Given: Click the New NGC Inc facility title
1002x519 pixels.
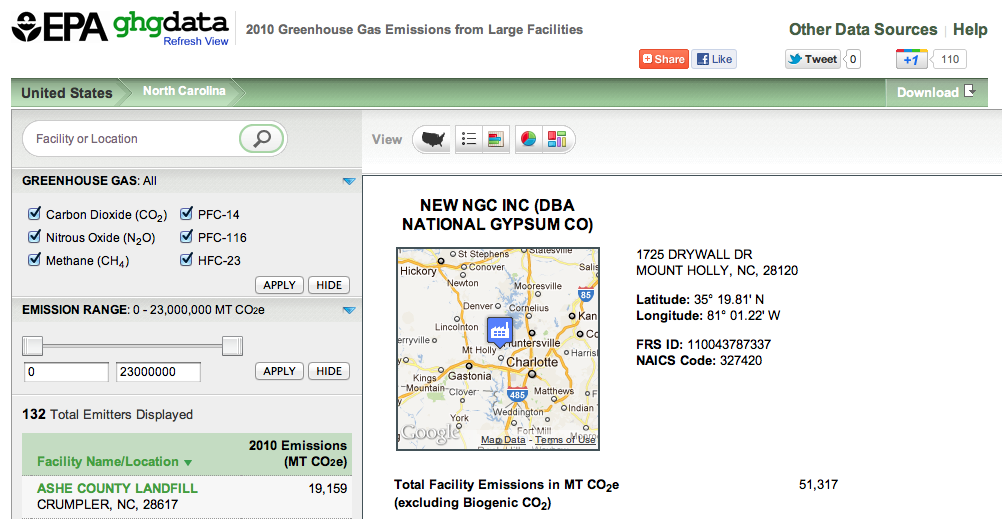Looking at the screenshot, I should 497,215.
